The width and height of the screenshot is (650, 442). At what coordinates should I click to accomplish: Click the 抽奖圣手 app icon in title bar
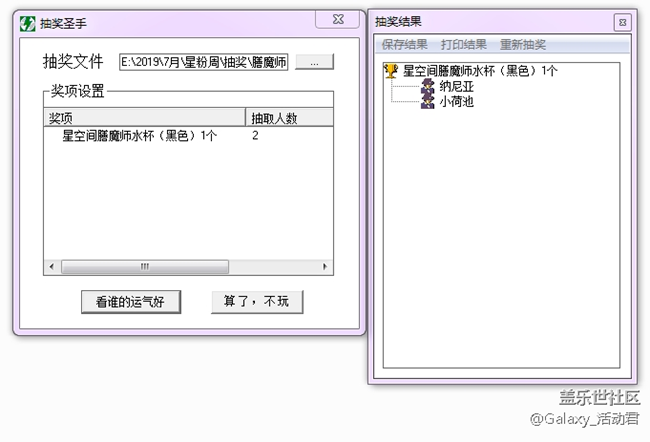point(28,22)
